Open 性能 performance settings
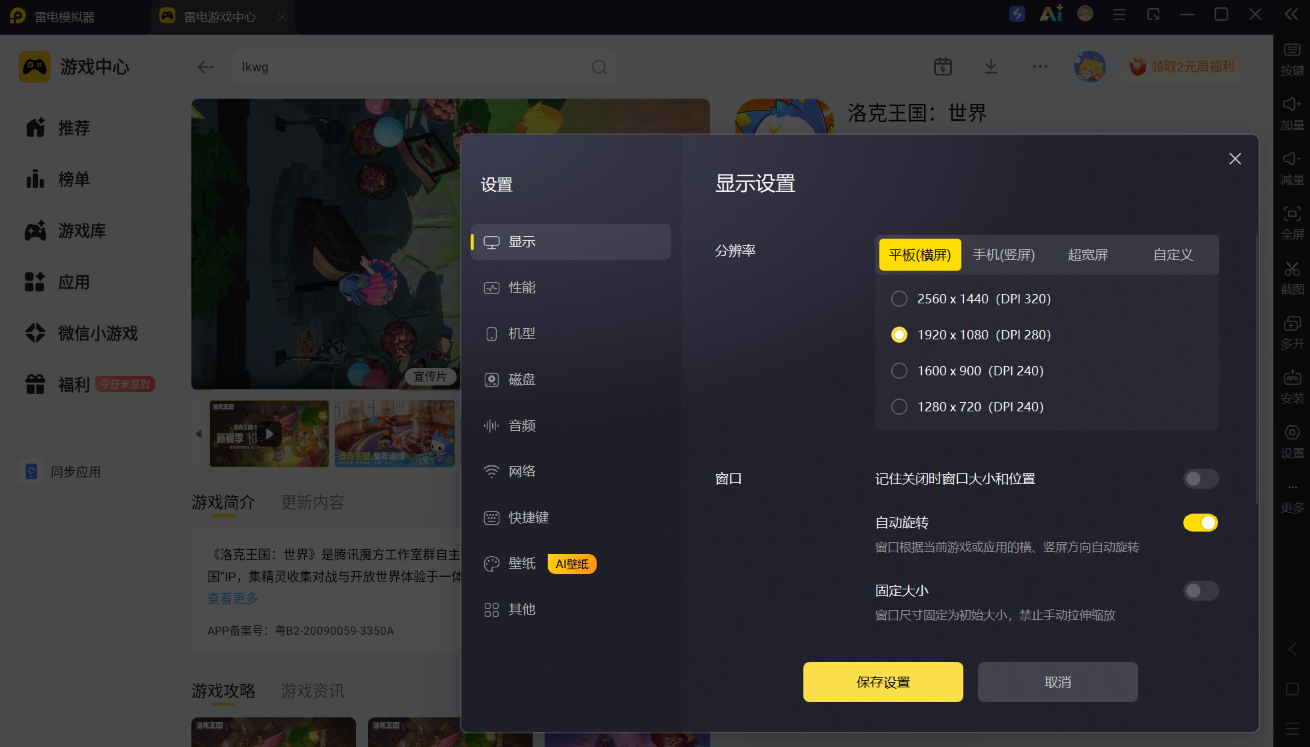The height and width of the screenshot is (747, 1310). (x=571, y=288)
